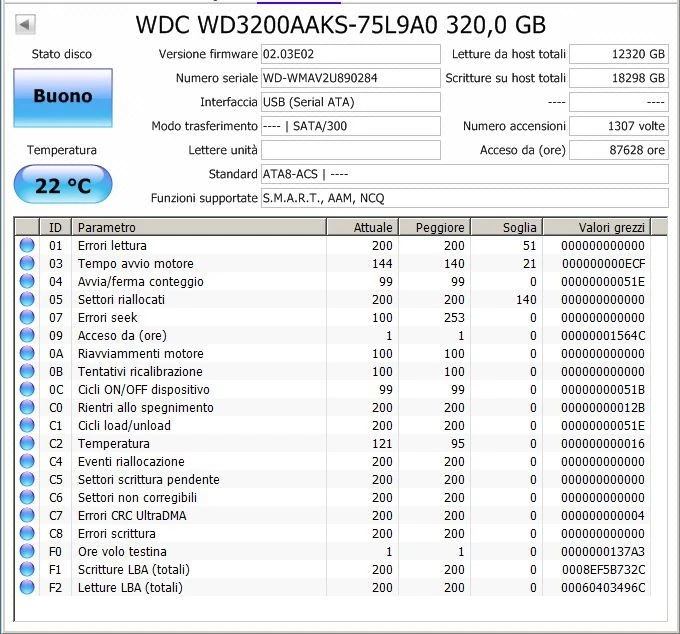
Task: Select the Settori non corregibili parameter
Action: point(137,497)
